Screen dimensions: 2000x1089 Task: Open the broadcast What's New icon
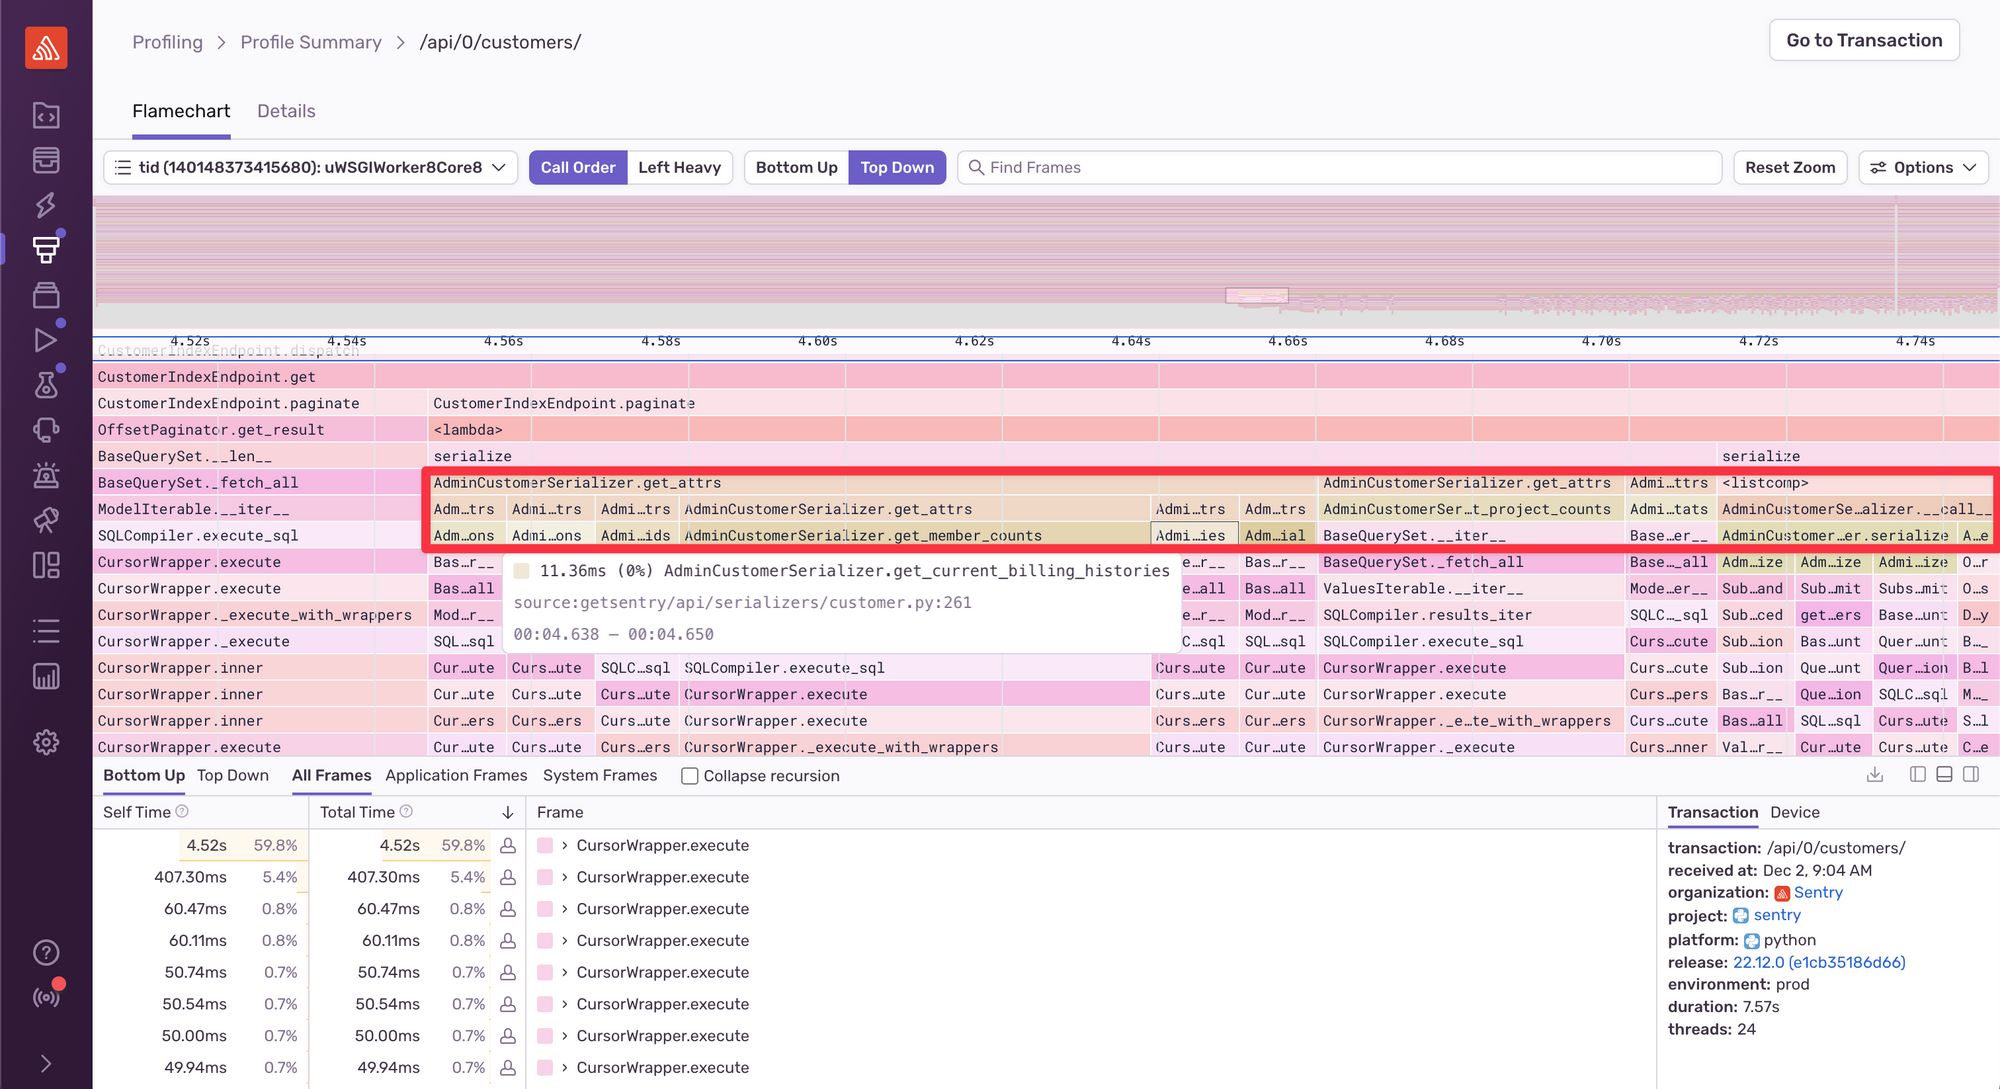tap(46, 997)
